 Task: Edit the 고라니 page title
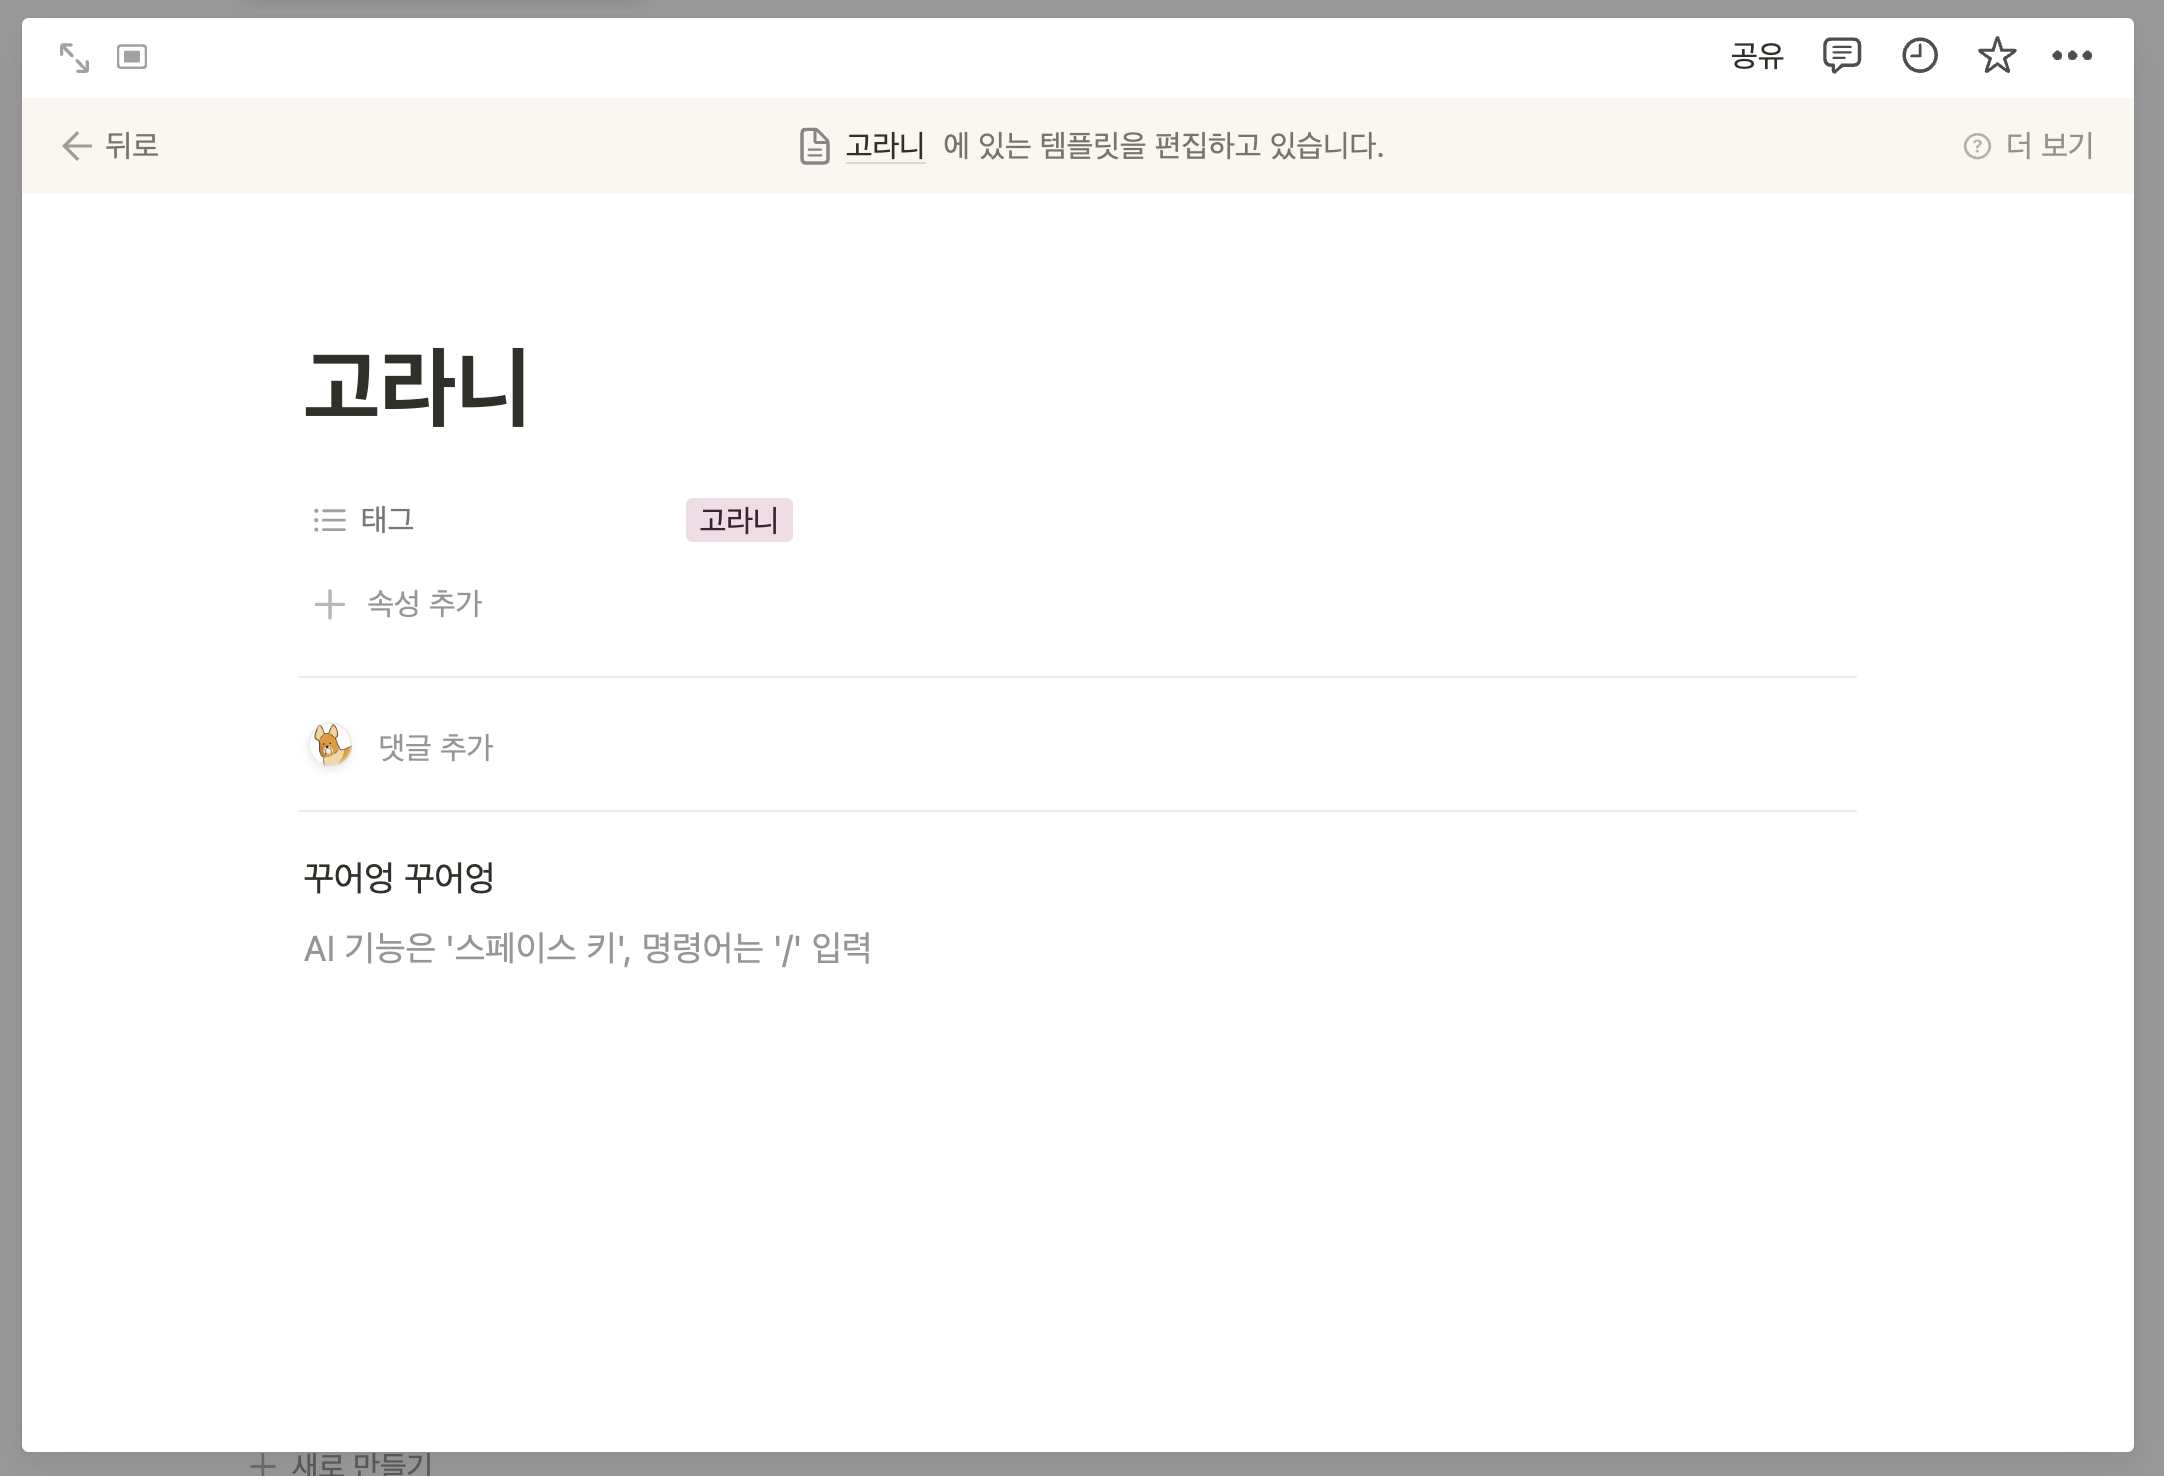[x=416, y=387]
